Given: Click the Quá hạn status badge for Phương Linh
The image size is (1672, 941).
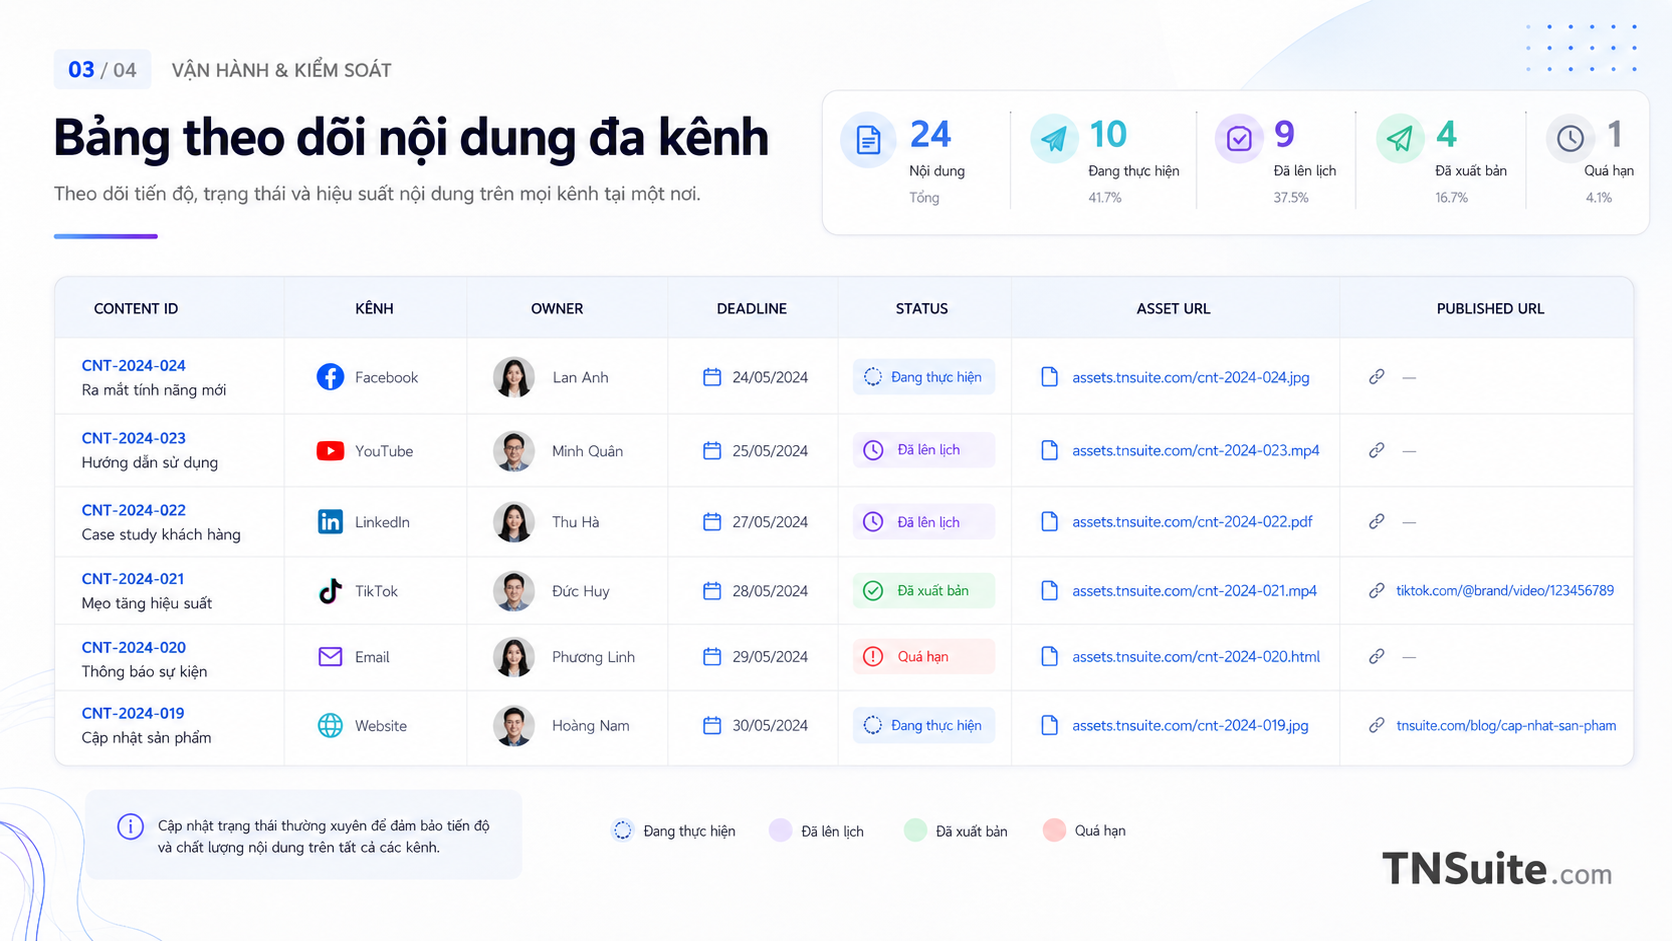Looking at the screenshot, I should [x=923, y=657].
